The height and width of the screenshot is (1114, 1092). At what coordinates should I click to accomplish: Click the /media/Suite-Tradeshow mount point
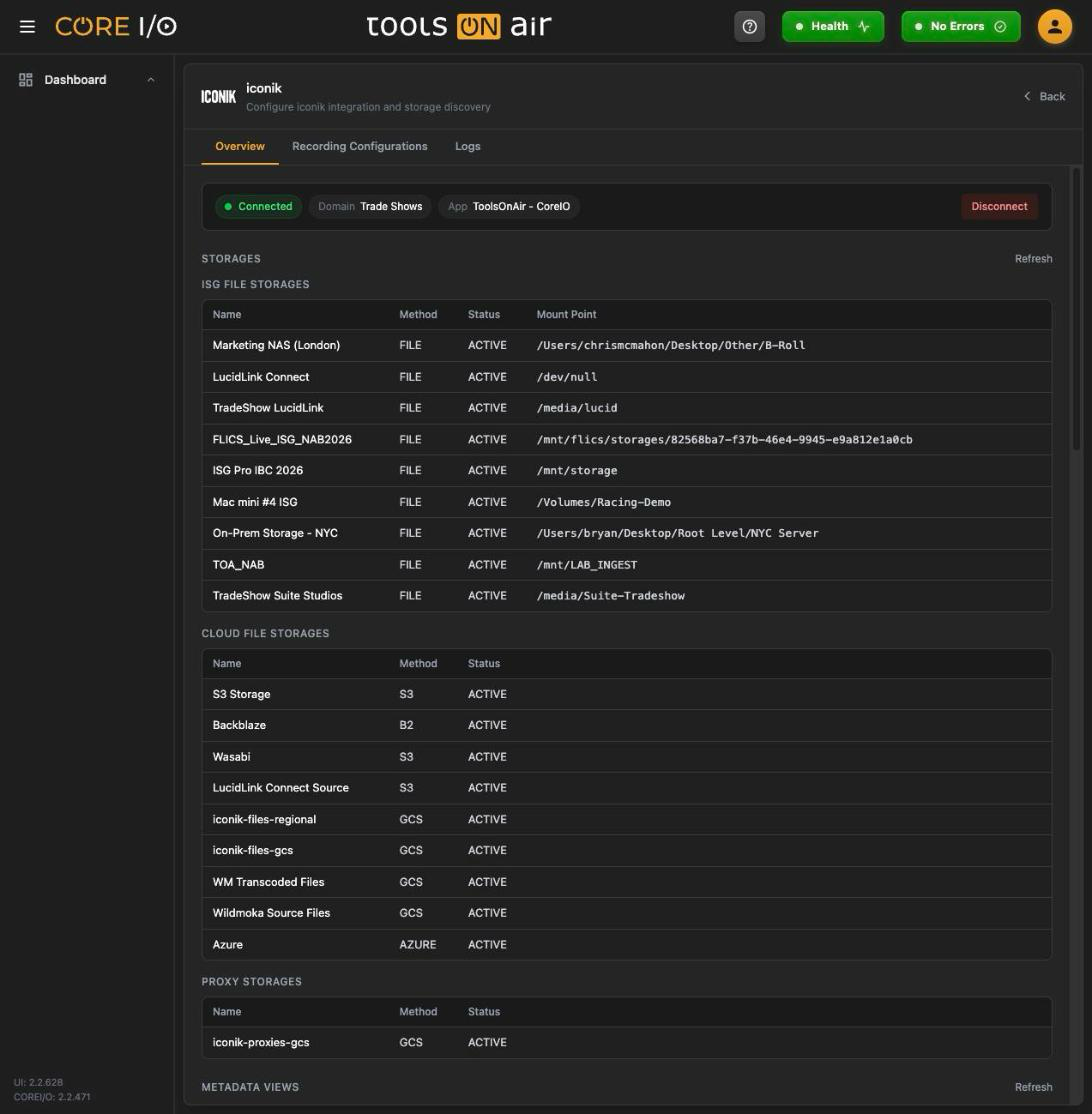coord(611,595)
